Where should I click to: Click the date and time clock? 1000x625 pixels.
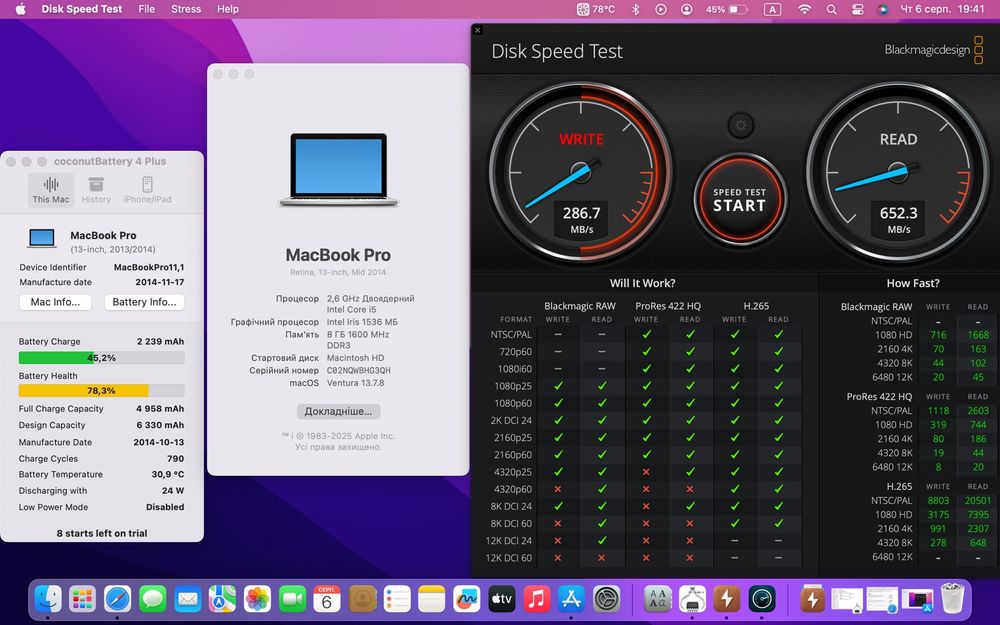pyautogui.click(x=942, y=9)
